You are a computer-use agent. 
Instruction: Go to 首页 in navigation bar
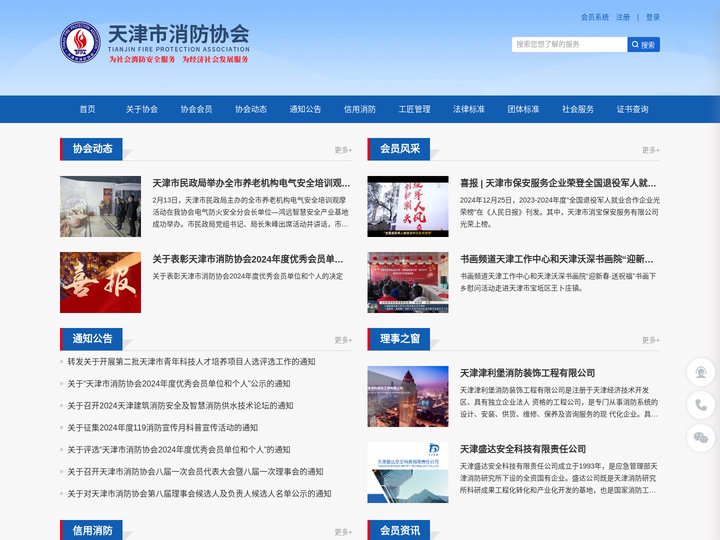(x=87, y=109)
